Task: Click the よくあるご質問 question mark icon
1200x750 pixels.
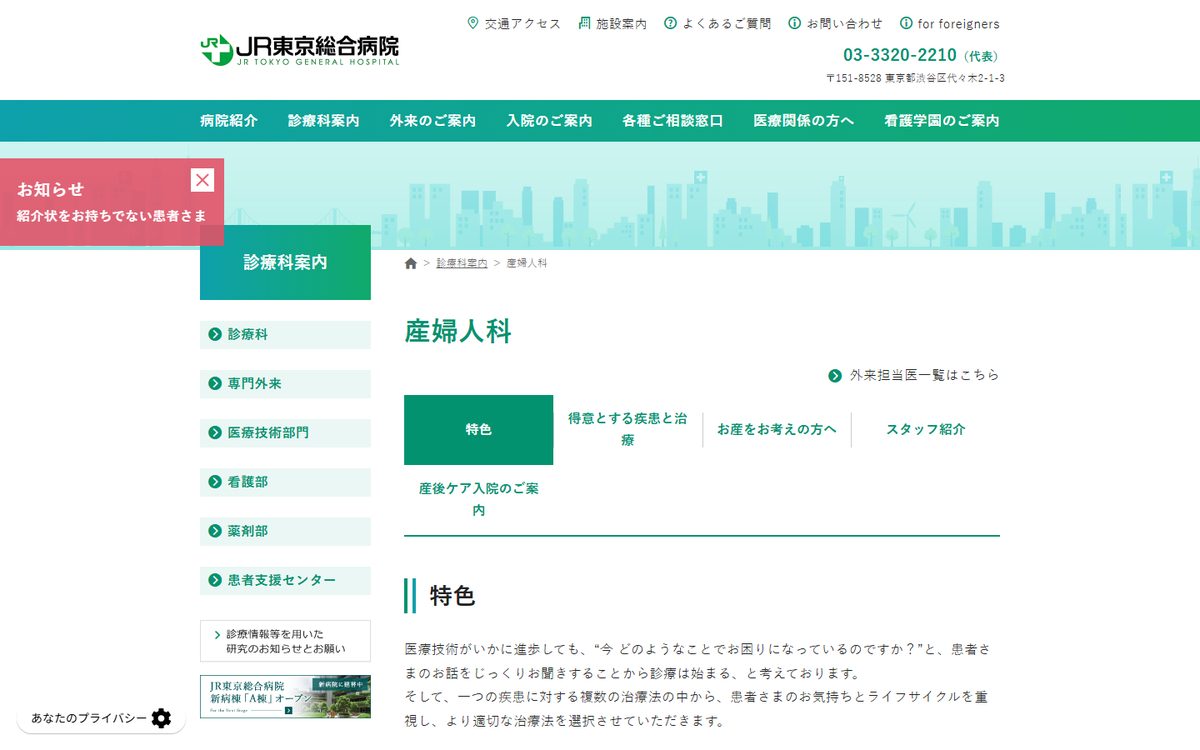Action: (x=670, y=23)
